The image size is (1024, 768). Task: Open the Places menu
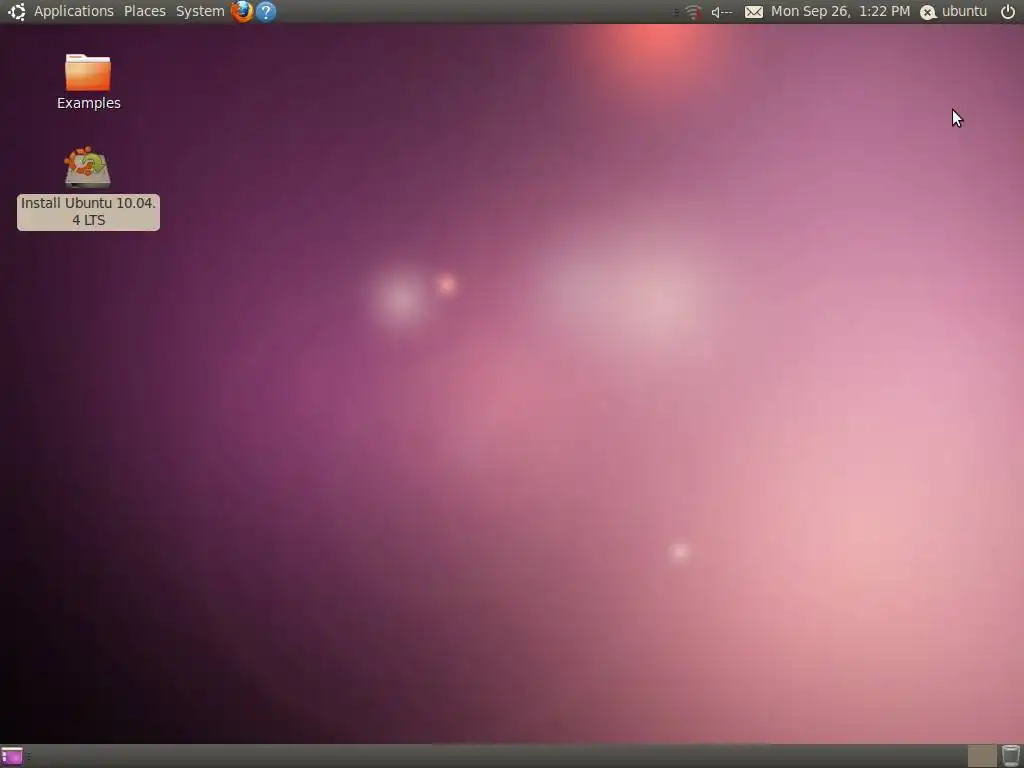144,11
